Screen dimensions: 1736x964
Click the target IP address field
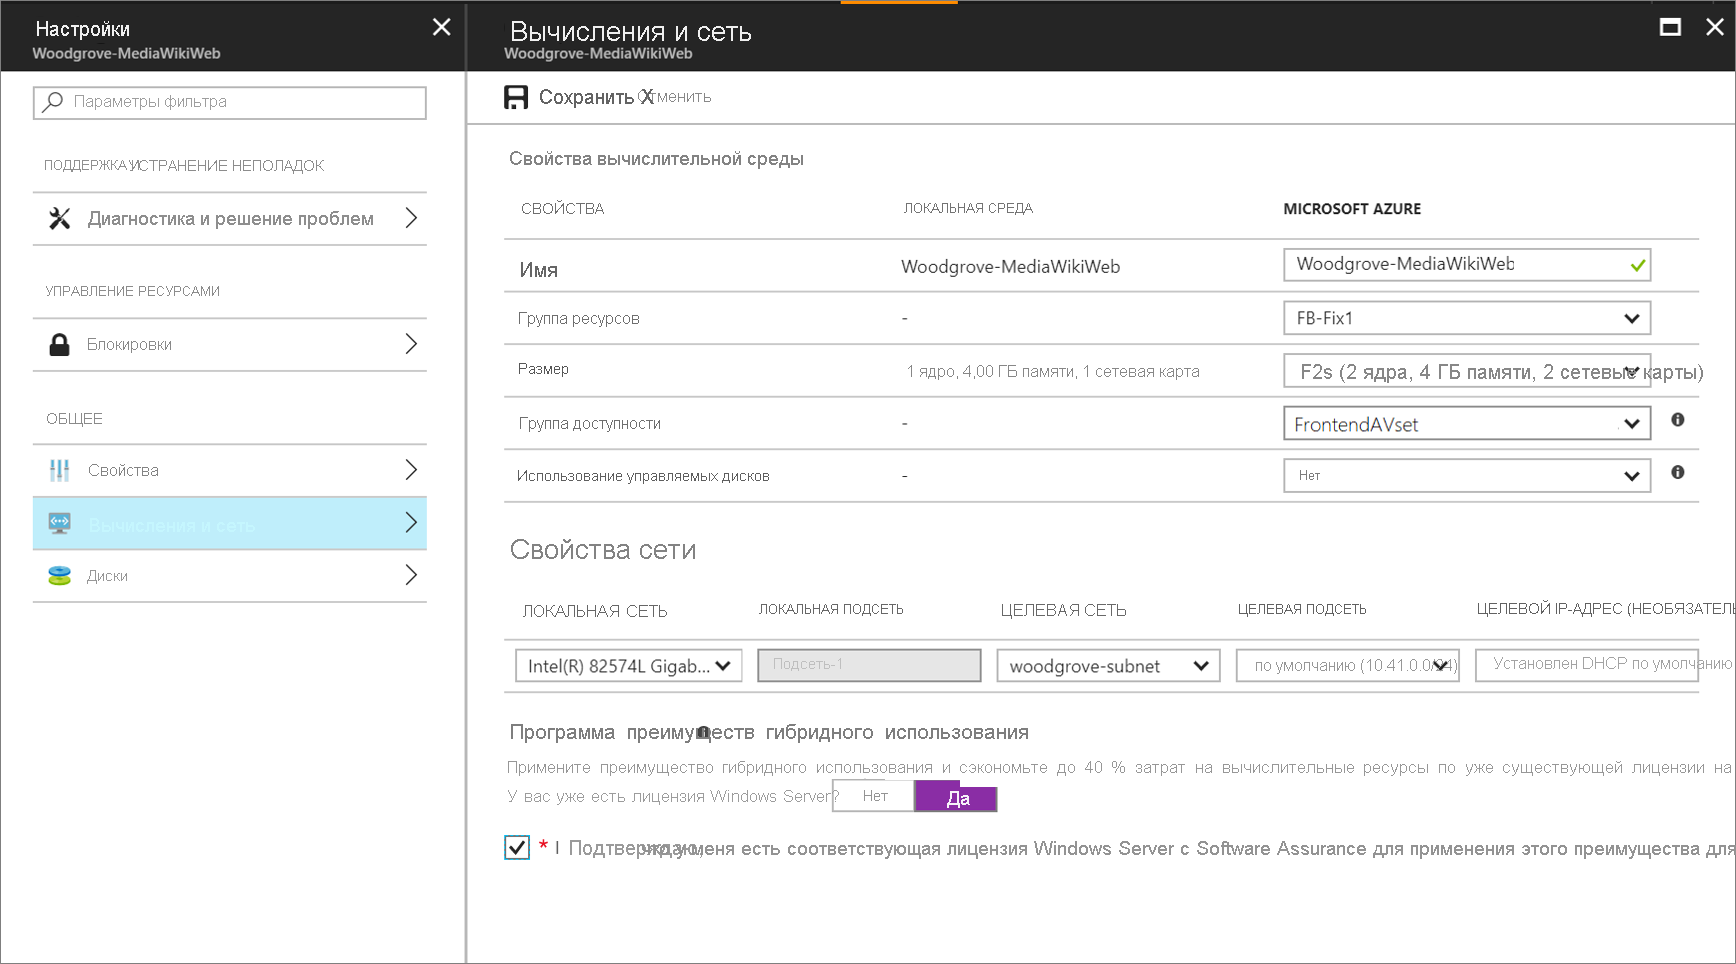point(1587,665)
